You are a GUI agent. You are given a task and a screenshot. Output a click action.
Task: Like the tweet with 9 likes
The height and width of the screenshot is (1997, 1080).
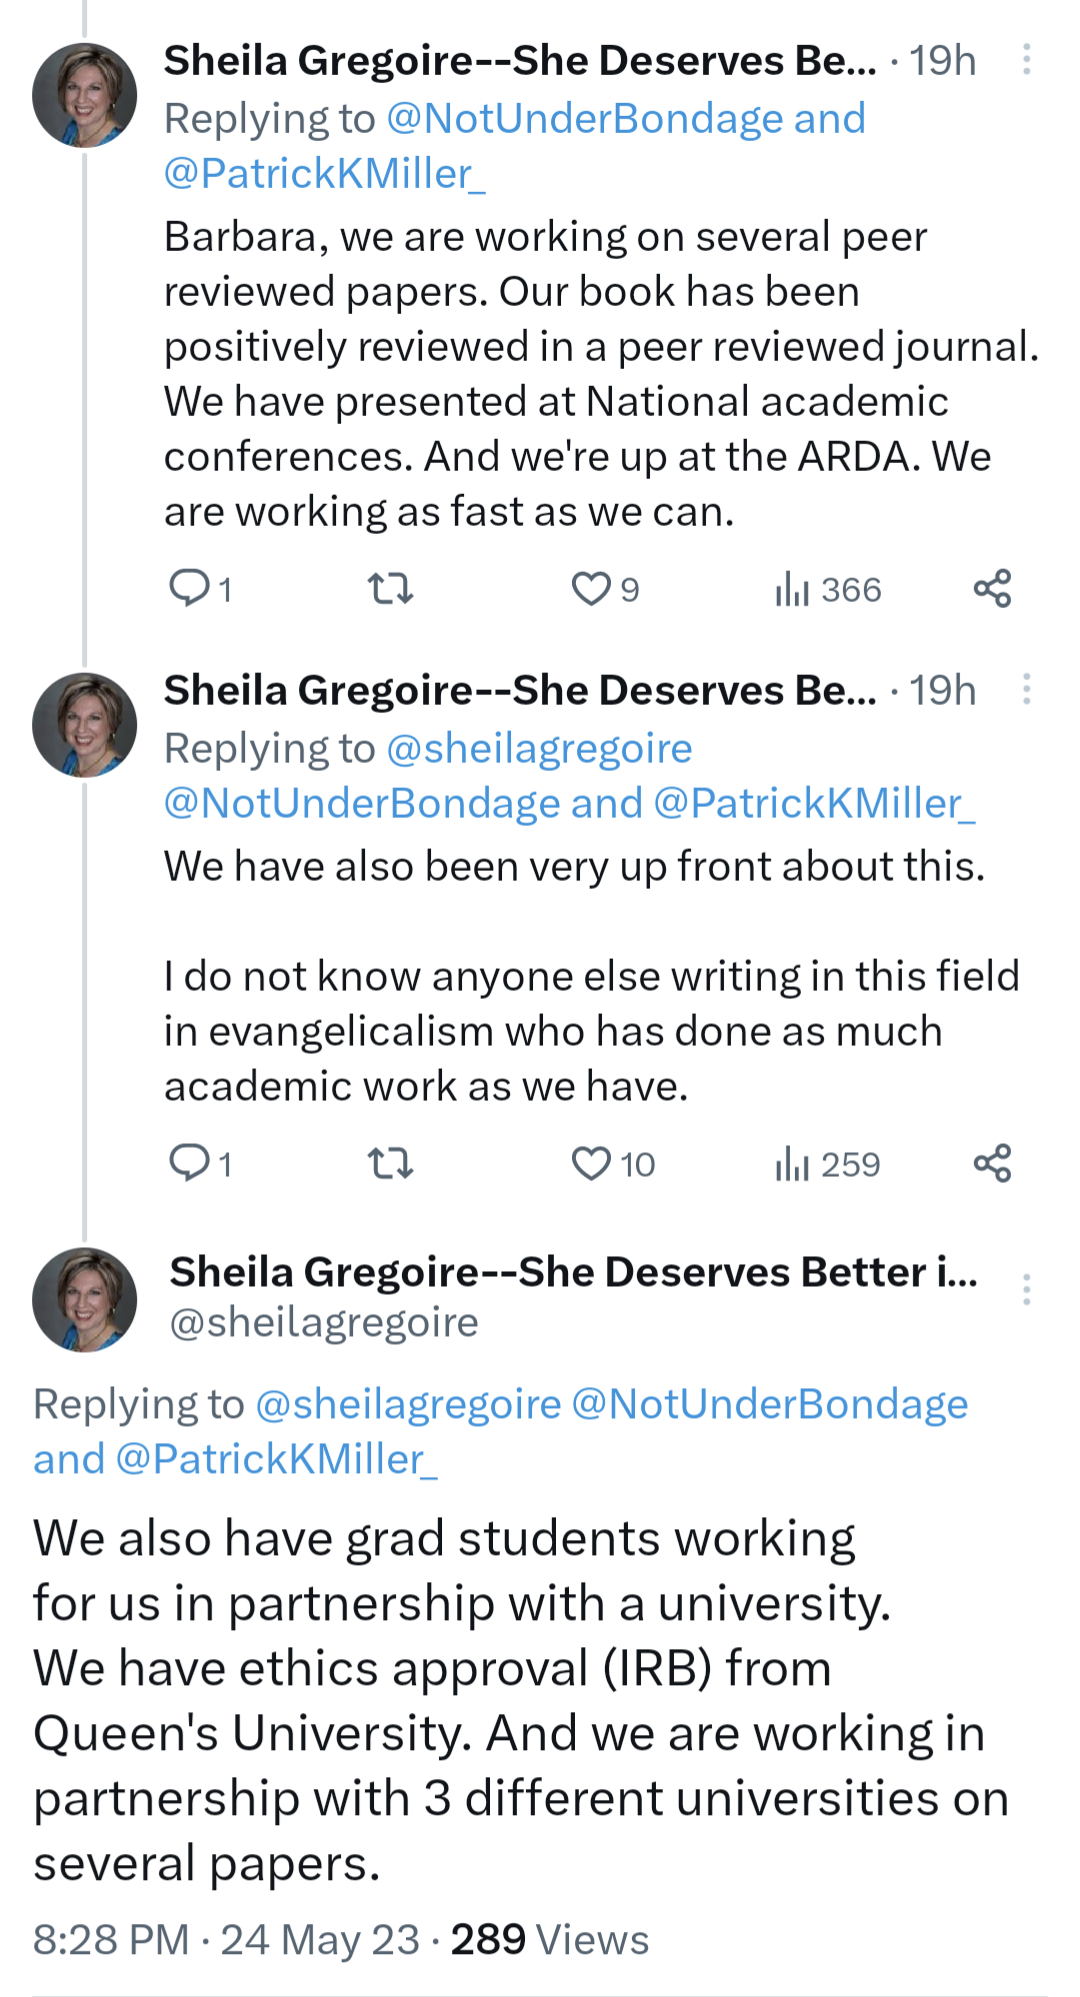click(591, 588)
